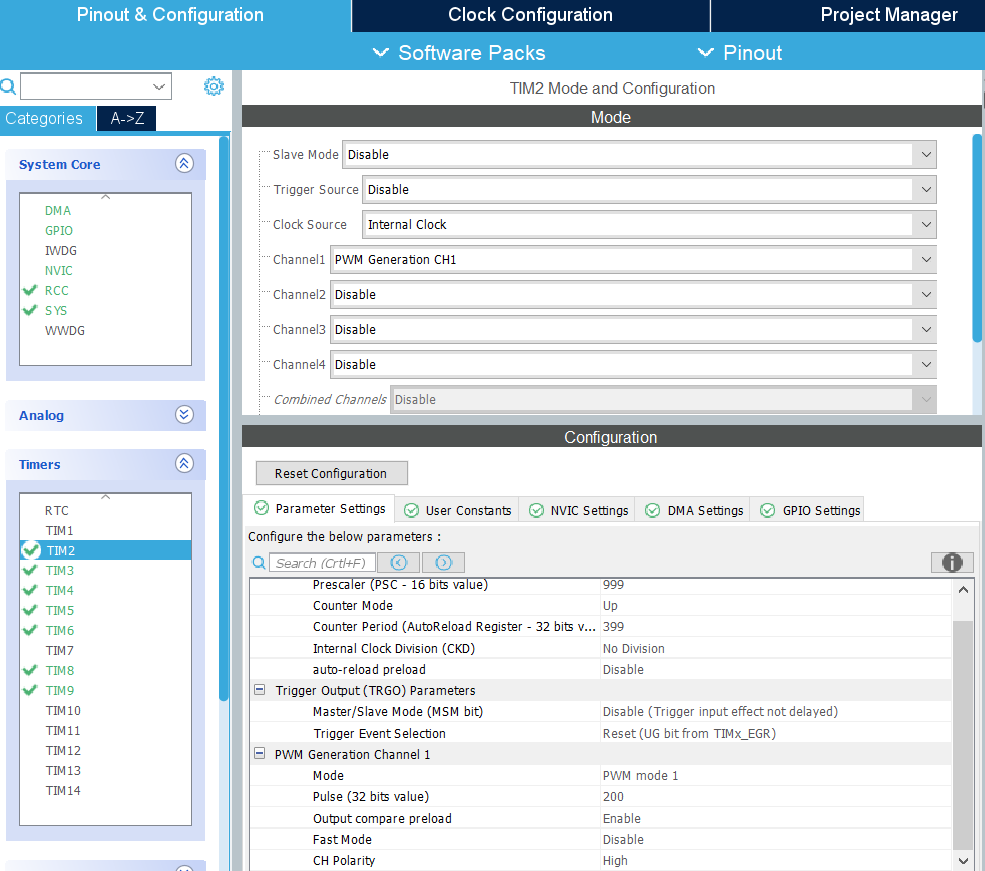Screen dimensions: 985x871
Task: Switch to A->Z sorting view
Action: 127,118
